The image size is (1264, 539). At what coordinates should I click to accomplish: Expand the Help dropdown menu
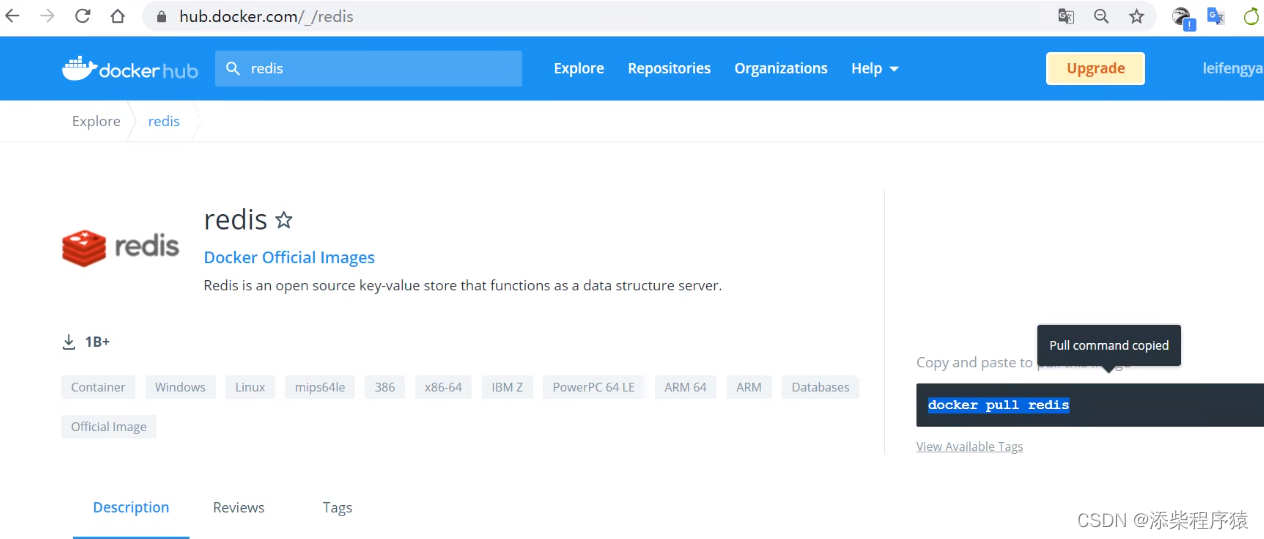pyautogui.click(x=875, y=68)
